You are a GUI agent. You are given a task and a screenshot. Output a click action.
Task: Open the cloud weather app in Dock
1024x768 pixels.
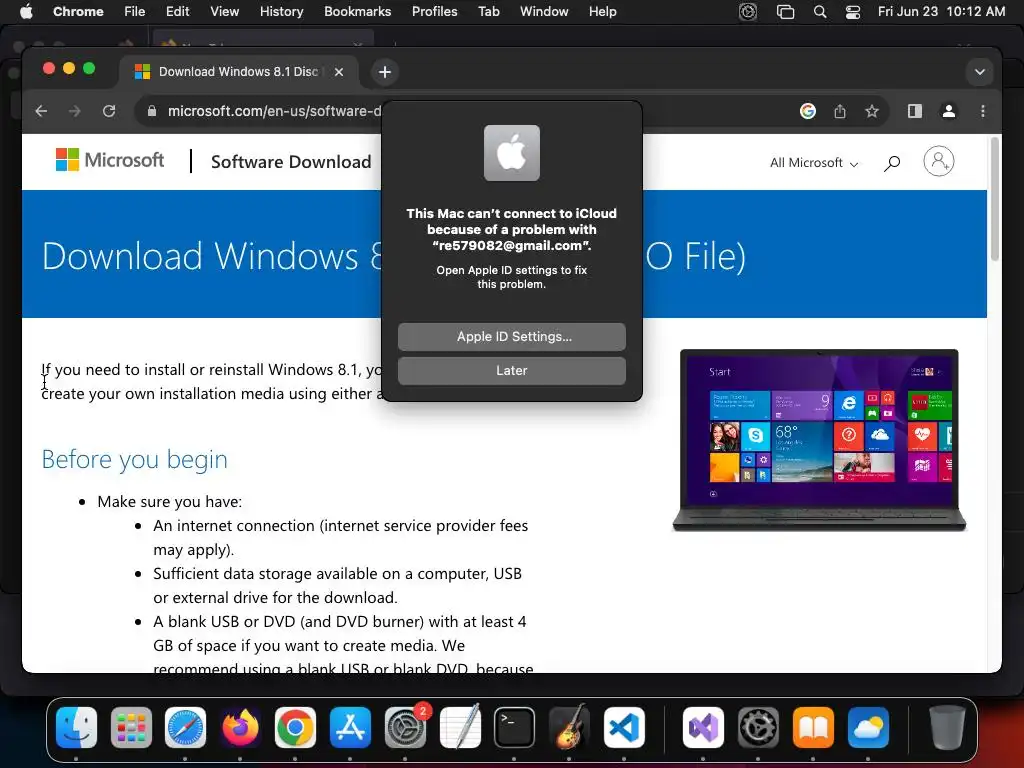tap(868, 727)
